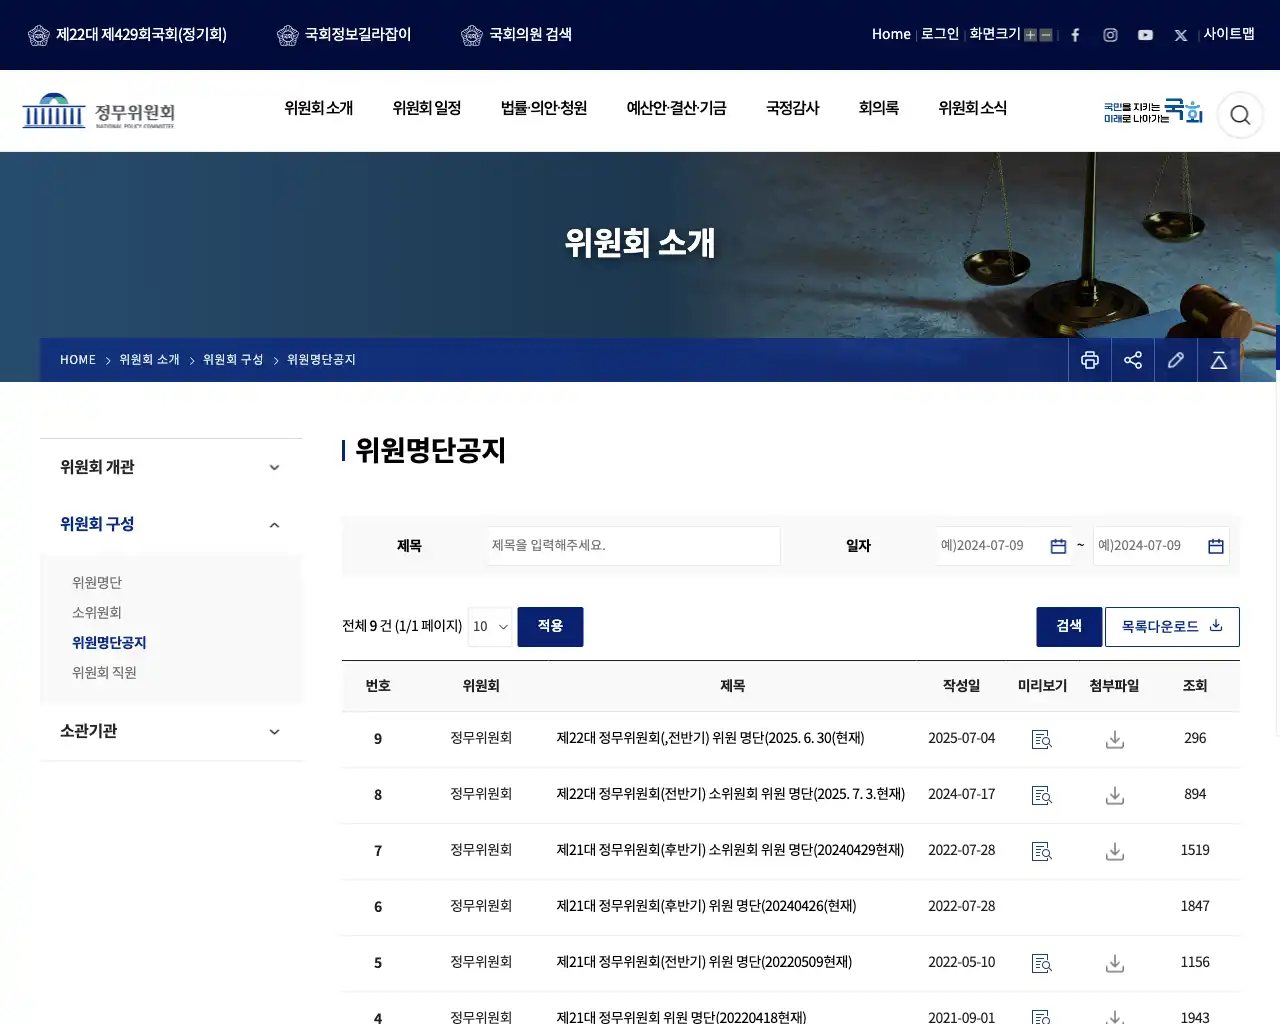
Task: Click the pencil edit icon in breadcrumb bar
Action: click(1176, 360)
